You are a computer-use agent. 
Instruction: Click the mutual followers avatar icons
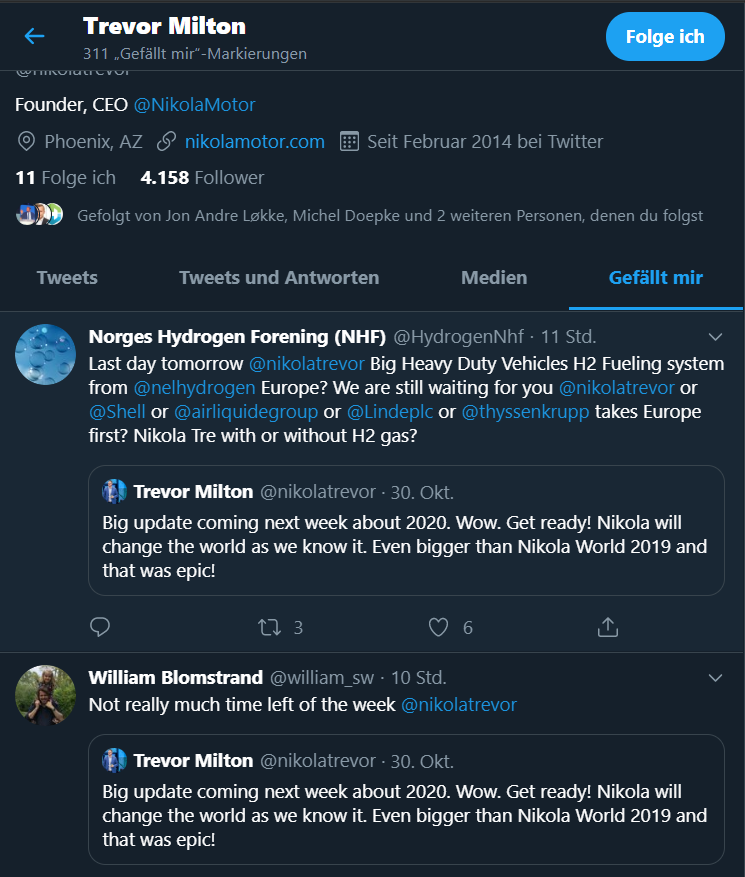click(40, 214)
